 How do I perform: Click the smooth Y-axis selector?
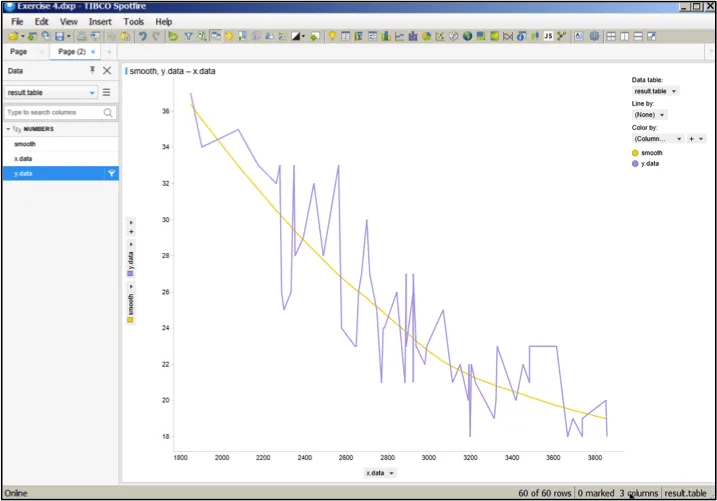pyautogui.click(x=131, y=304)
